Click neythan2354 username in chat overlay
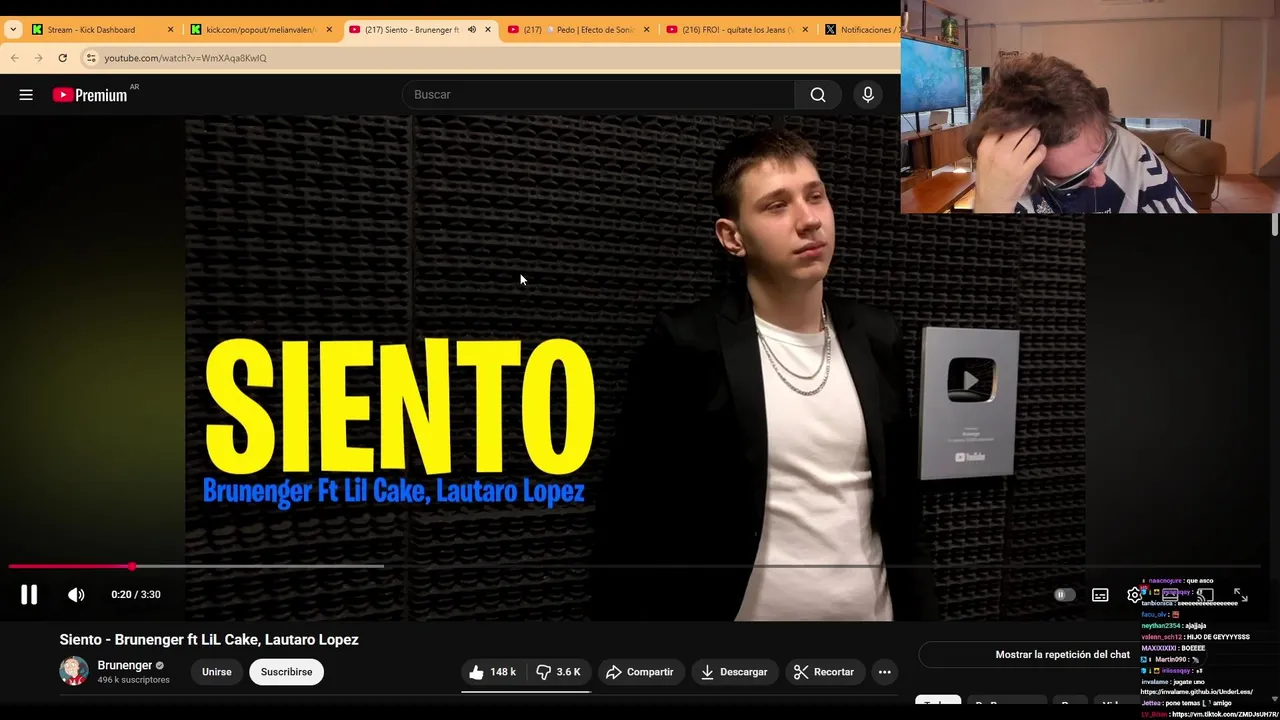 1161,626
